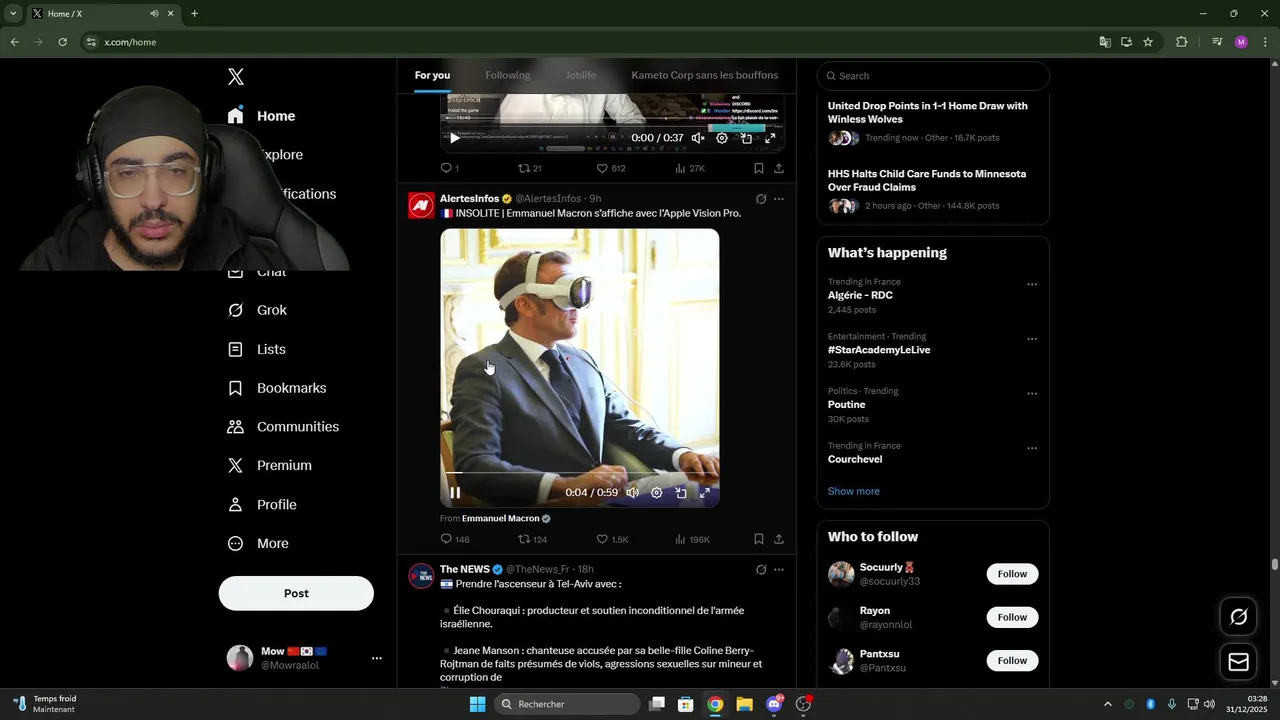Viewport: 1280px width, 720px height.
Task: Go to Bookmarks in the sidebar
Action: coord(277,388)
